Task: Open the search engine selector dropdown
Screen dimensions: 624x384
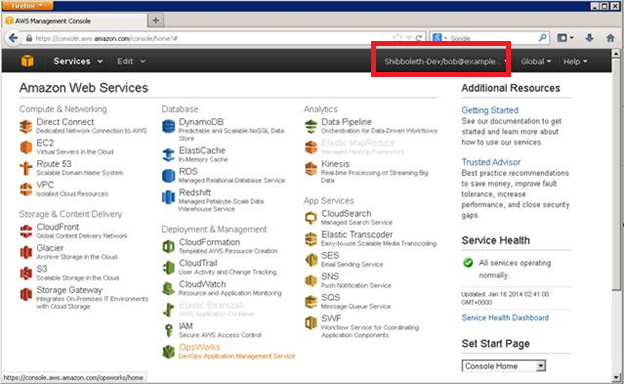Action: (440, 38)
